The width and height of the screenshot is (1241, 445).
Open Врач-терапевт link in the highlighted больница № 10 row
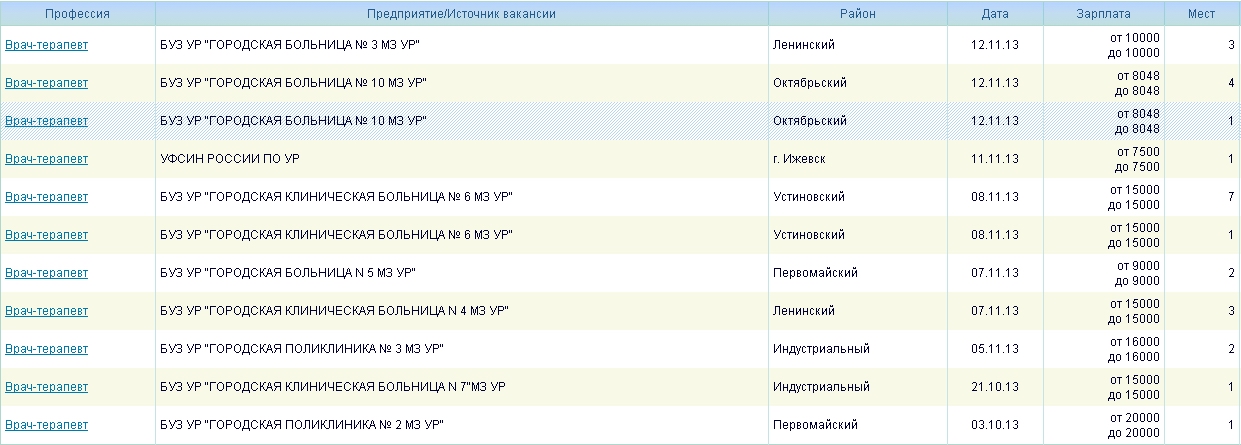click(46, 121)
